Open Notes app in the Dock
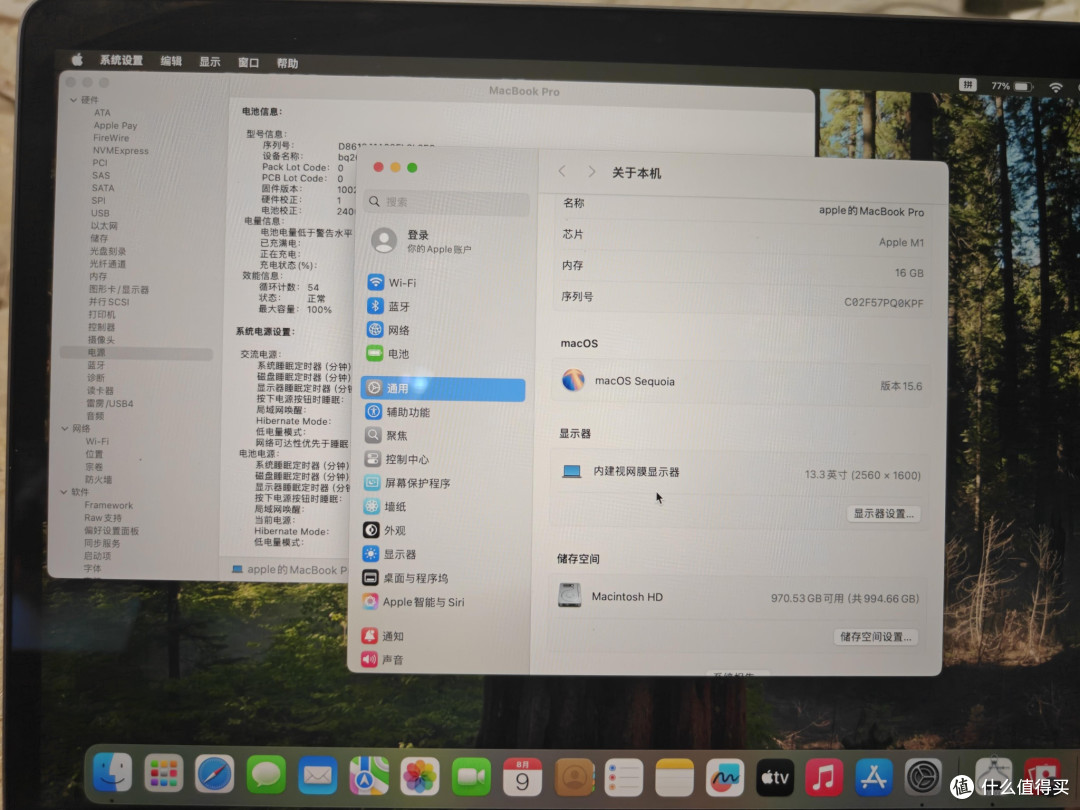The width and height of the screenshot is (1080, 810). tap(674, 778)
